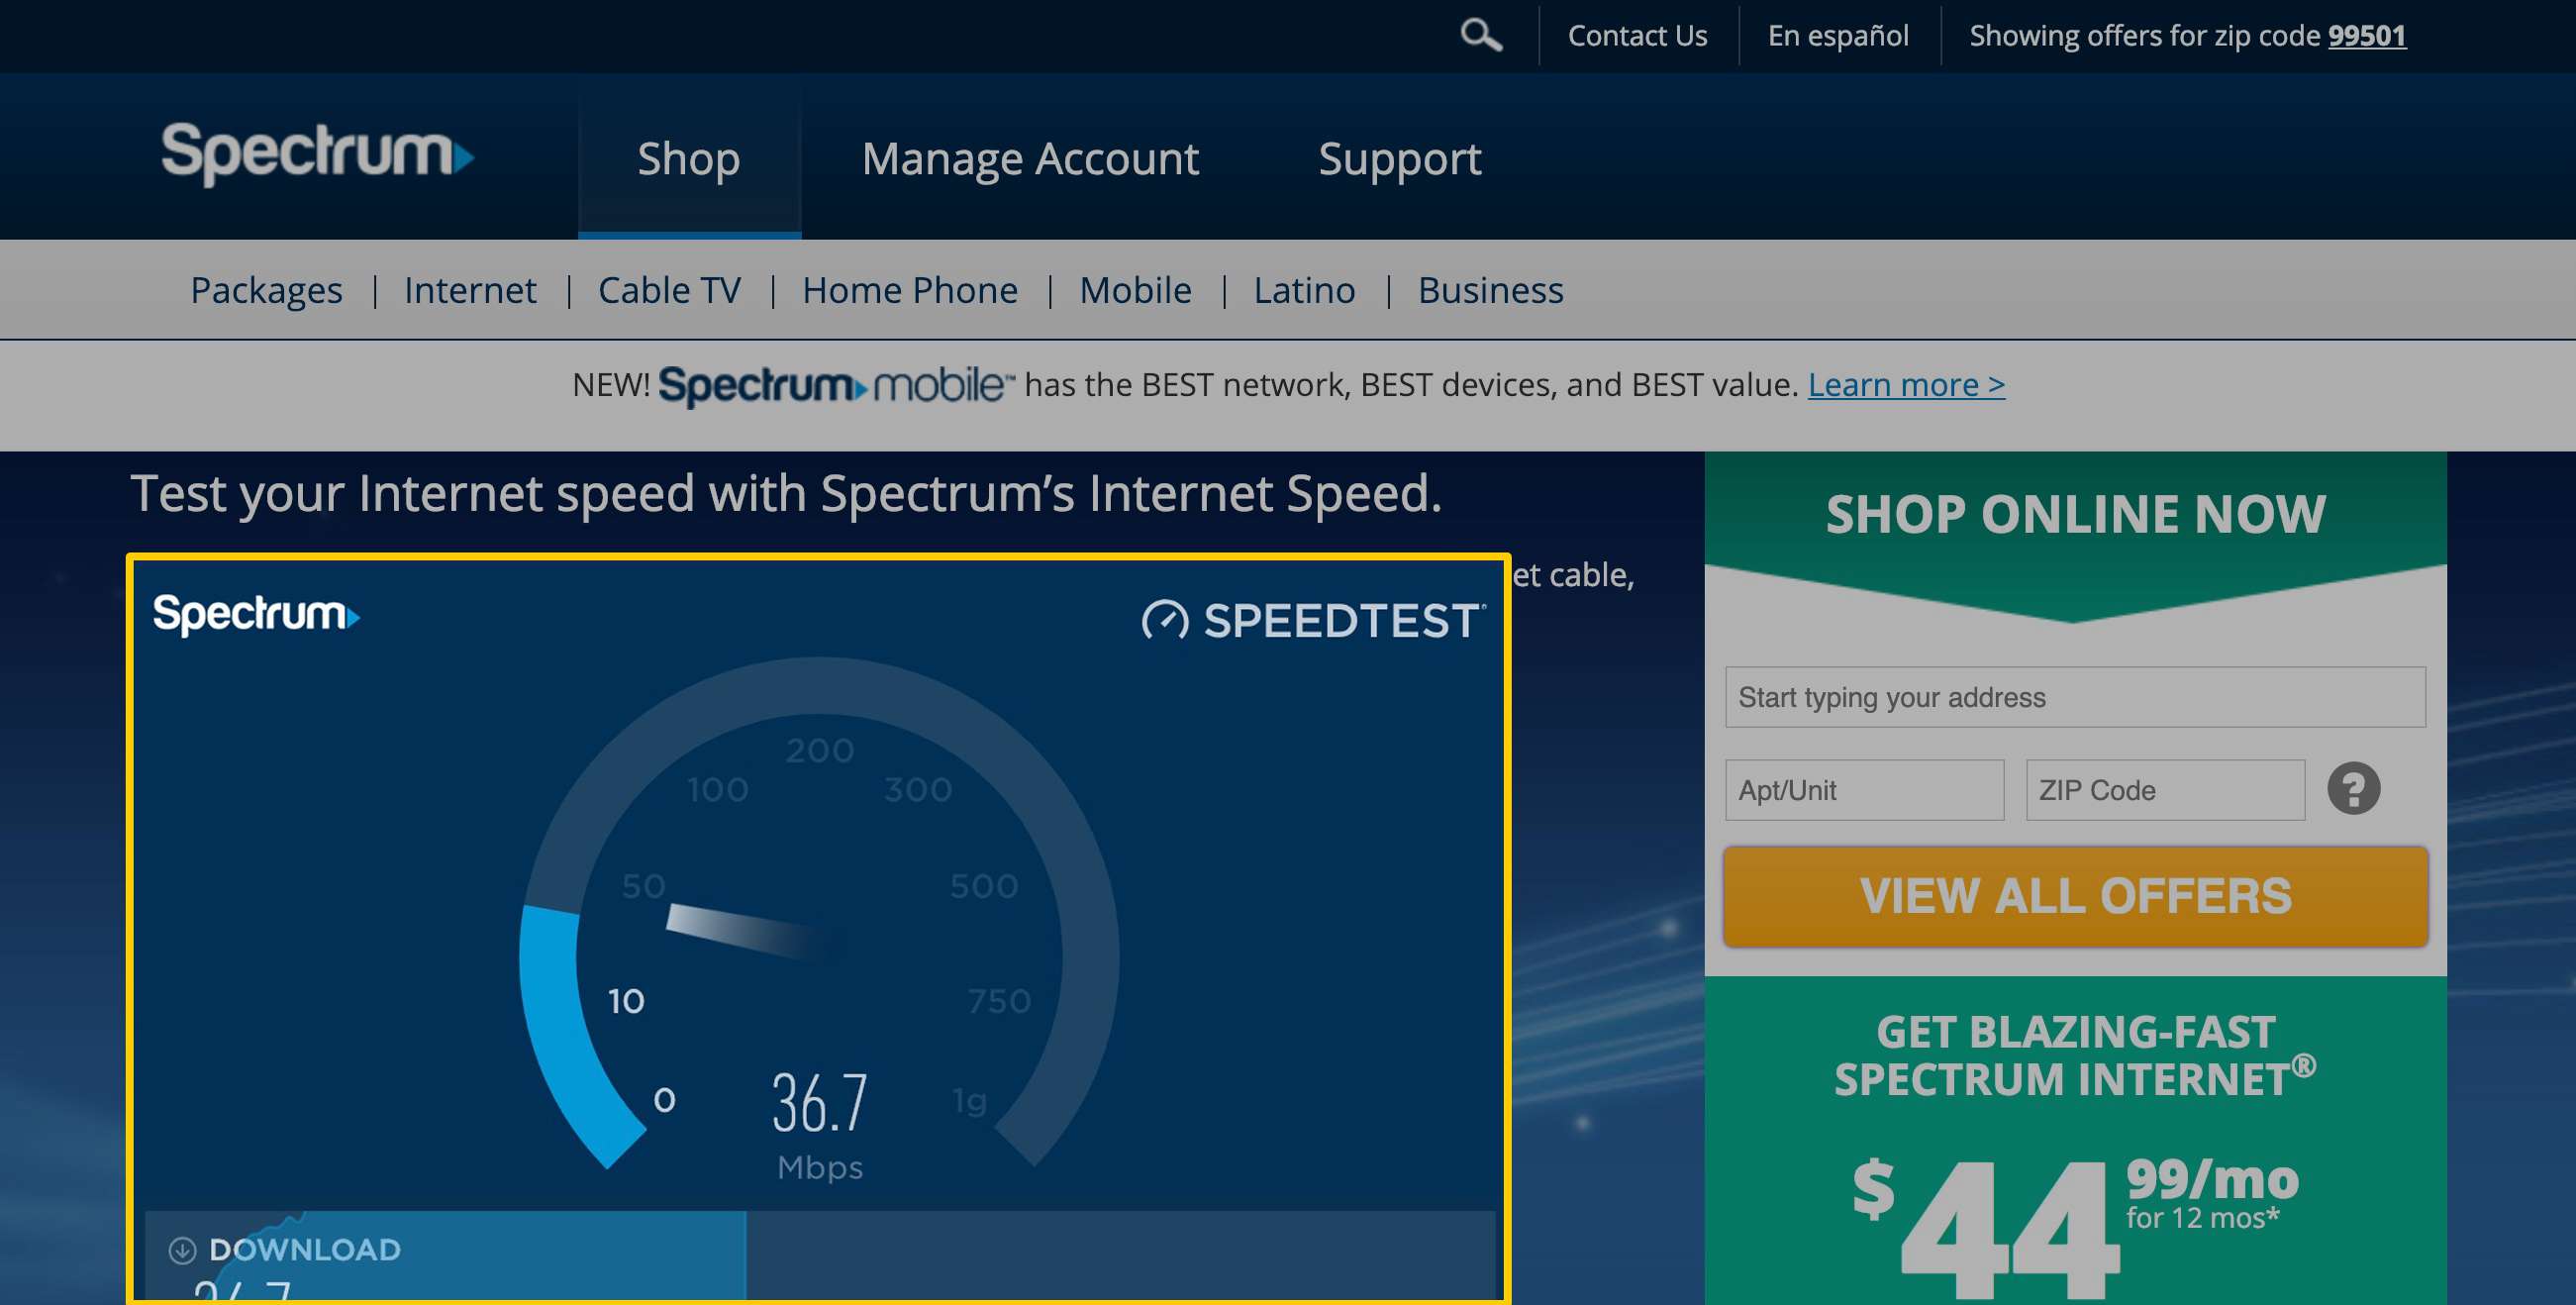Image resolution: width=2576 pixels, height=1305 pixels.
Task: Click the download progress bar
Action: coord(819,1255)
